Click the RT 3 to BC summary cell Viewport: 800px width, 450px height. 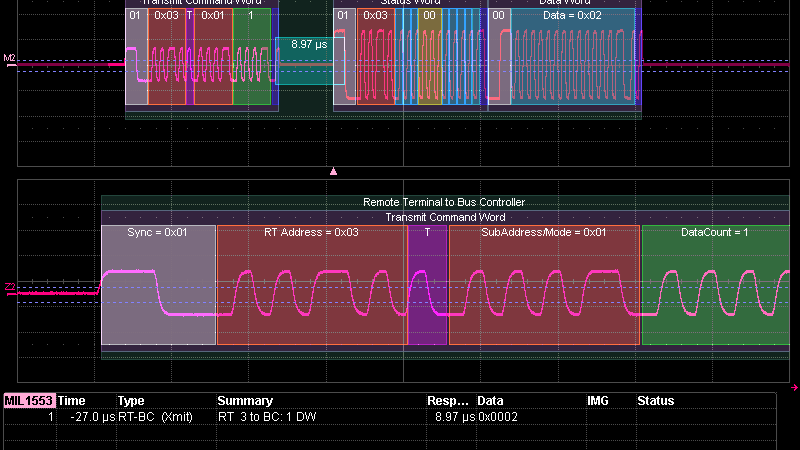267,417
